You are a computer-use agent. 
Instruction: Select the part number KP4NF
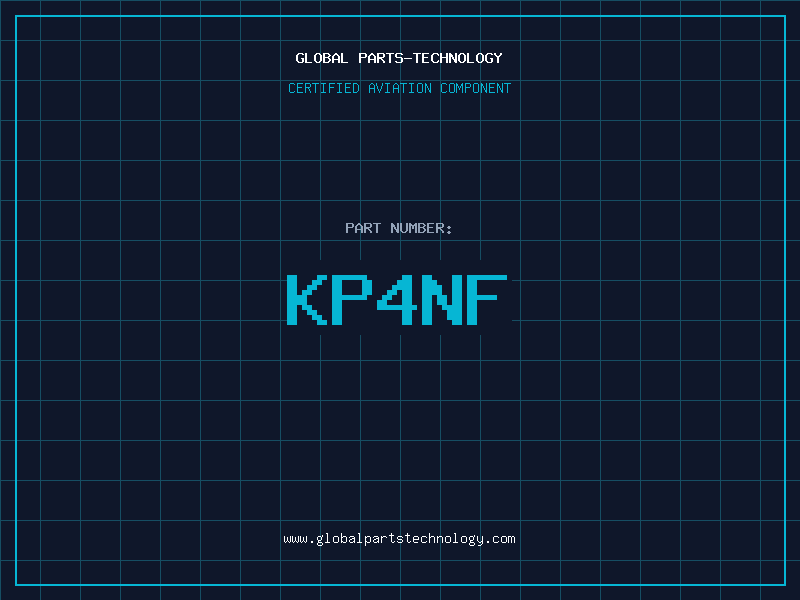397,300
